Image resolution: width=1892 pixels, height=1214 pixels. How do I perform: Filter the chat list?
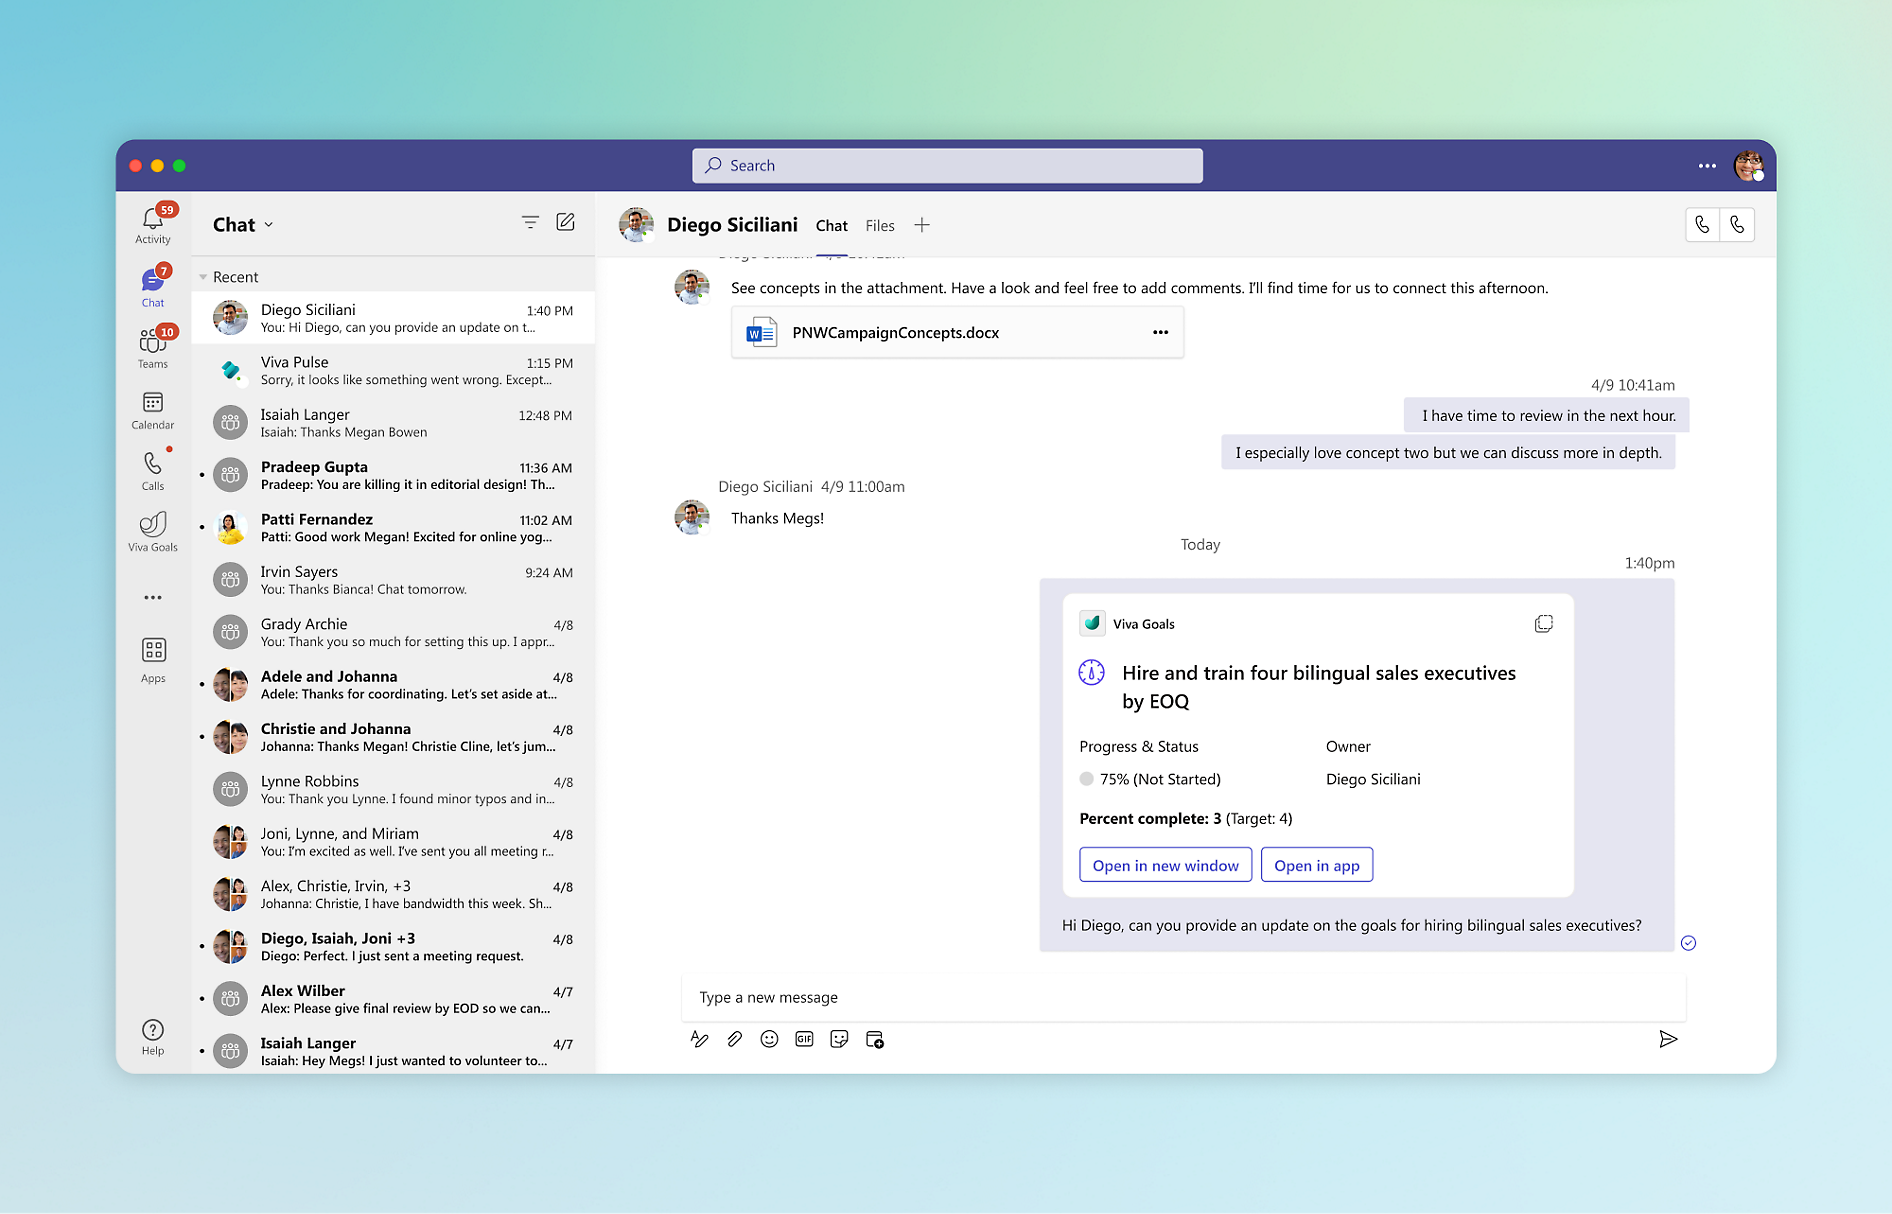pos(530,222)
